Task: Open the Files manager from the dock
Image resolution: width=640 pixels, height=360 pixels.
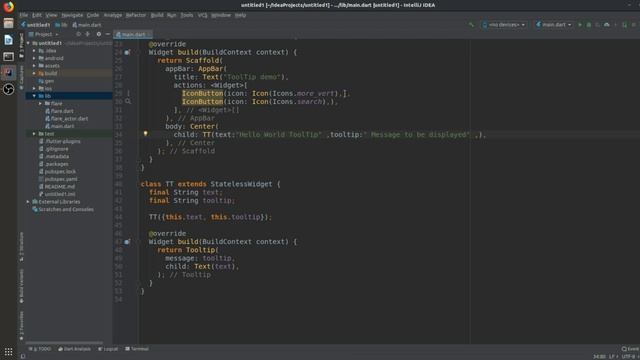Action: click(8, 23)
